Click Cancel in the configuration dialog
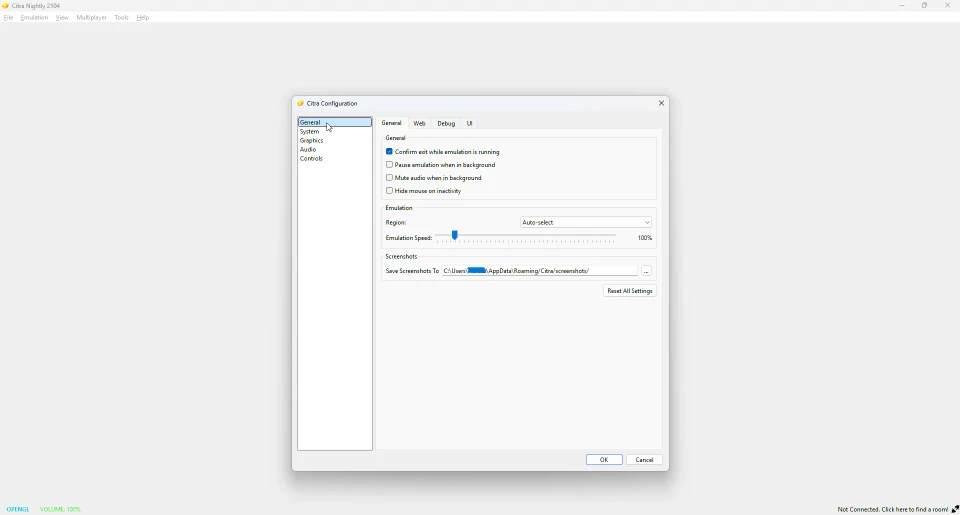 (644, 459)
